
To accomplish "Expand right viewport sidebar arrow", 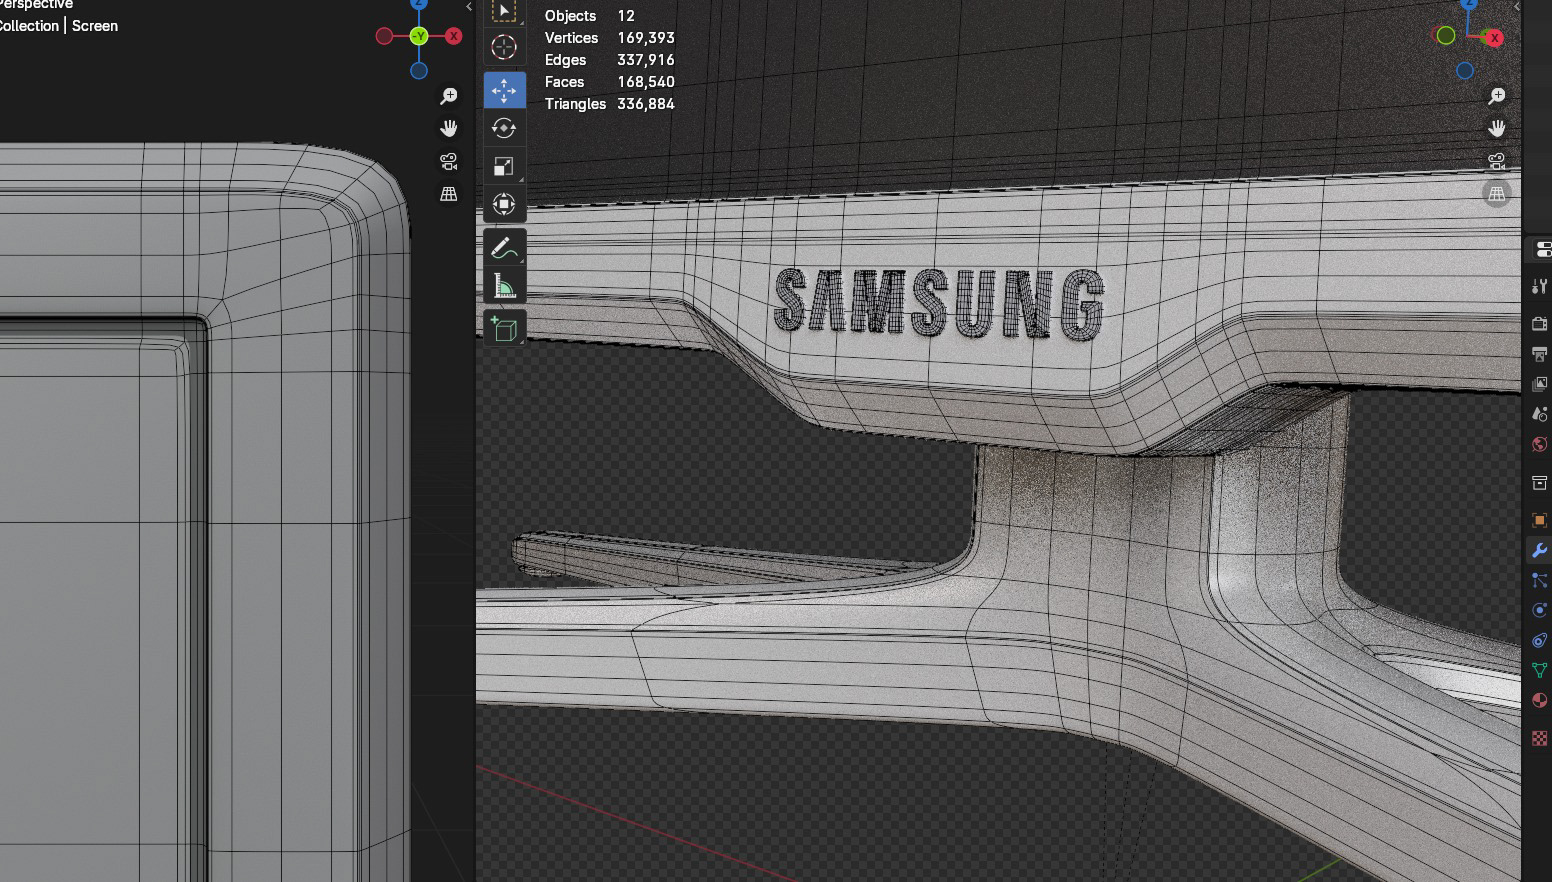I will [x=1517, y=7].
